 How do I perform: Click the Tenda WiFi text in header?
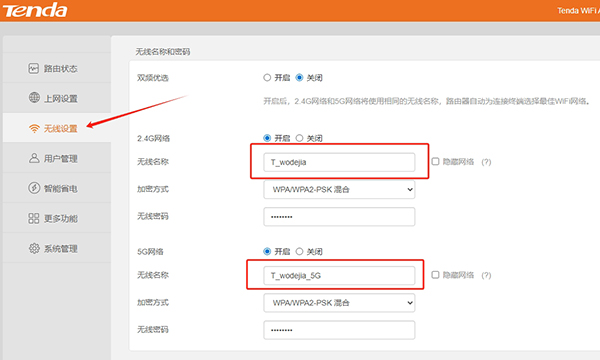click(x=578, y=11)
